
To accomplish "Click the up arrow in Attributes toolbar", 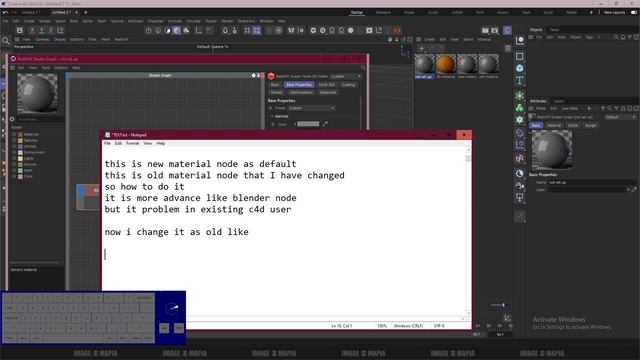I will (x=602, y=109).
